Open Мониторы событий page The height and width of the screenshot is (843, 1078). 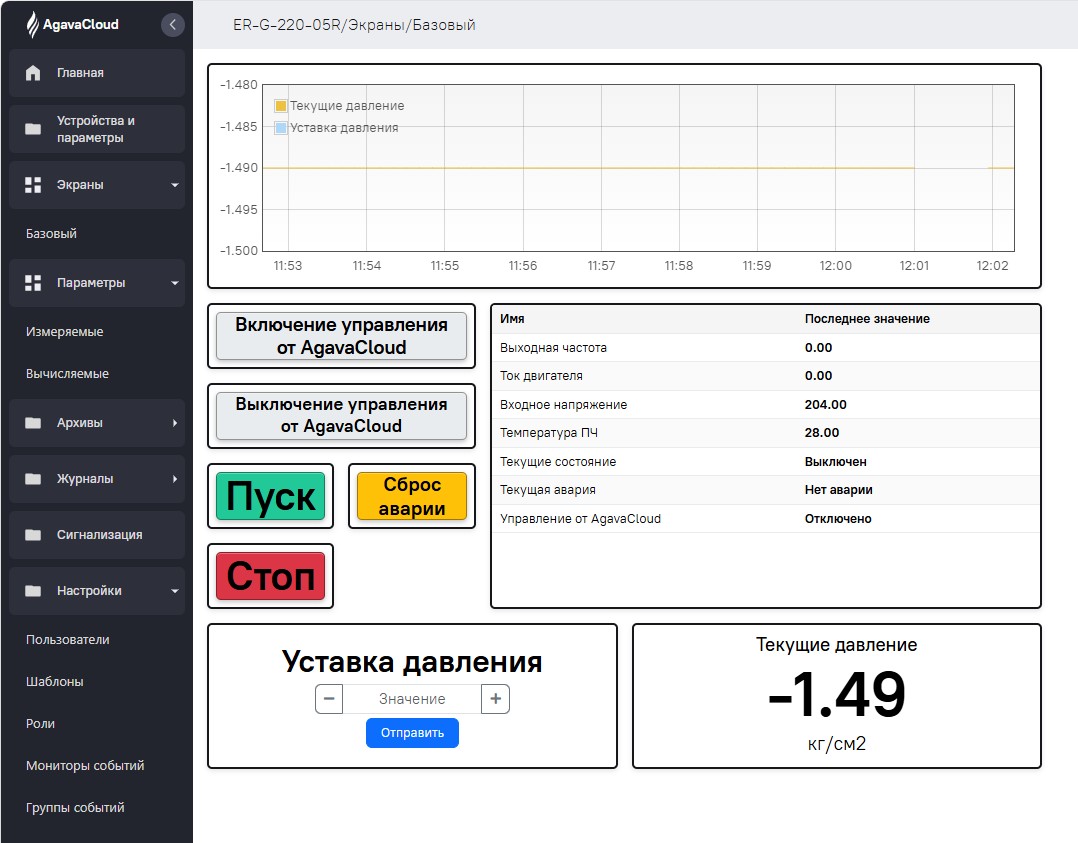(x=85, y=765)
